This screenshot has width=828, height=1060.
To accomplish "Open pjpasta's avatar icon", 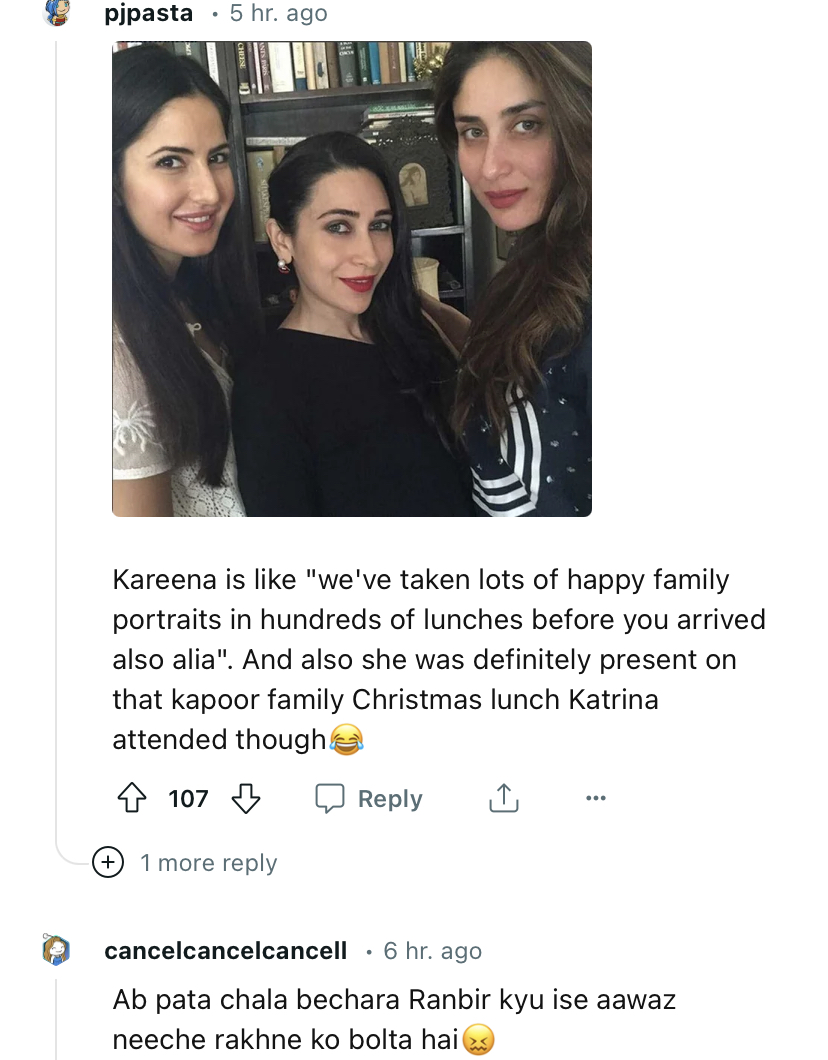I will [x=56, y=13].
